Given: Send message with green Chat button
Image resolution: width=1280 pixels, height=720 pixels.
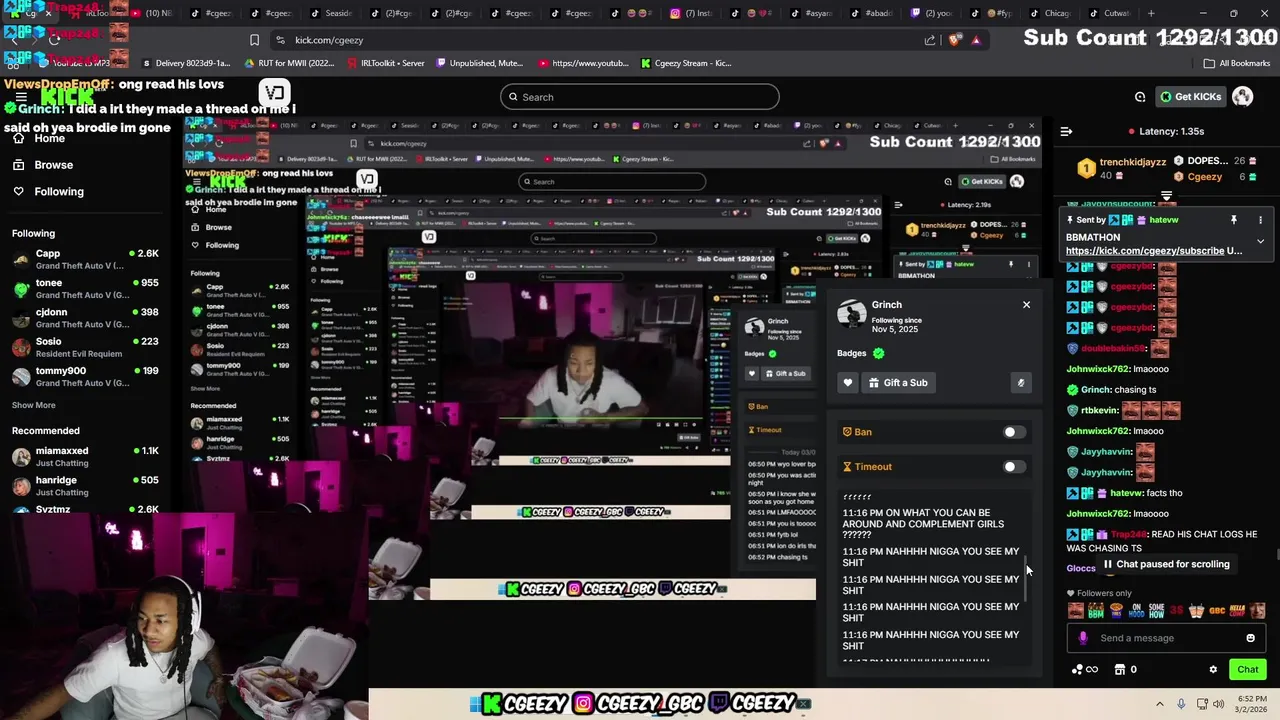Looking at the screenshot, I should pos(1247,669).
